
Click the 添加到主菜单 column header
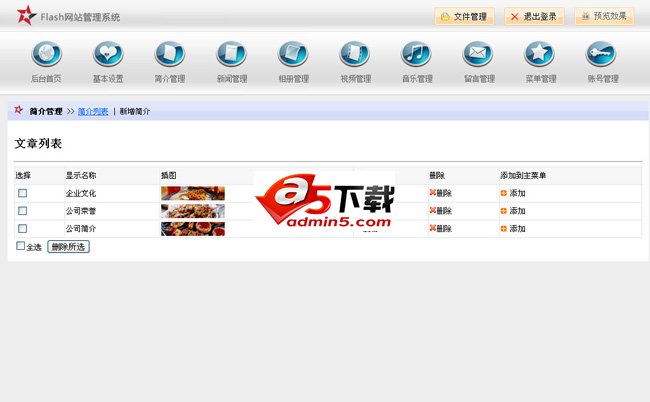(523, 175)
